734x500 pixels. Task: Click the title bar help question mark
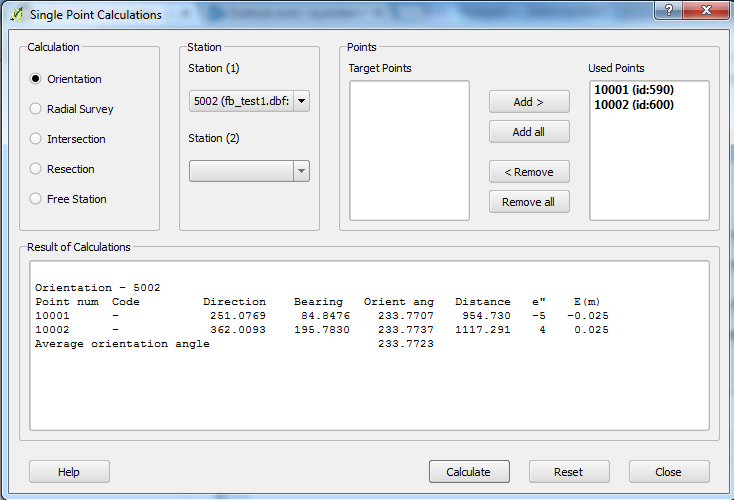click(x=665, y=9)
